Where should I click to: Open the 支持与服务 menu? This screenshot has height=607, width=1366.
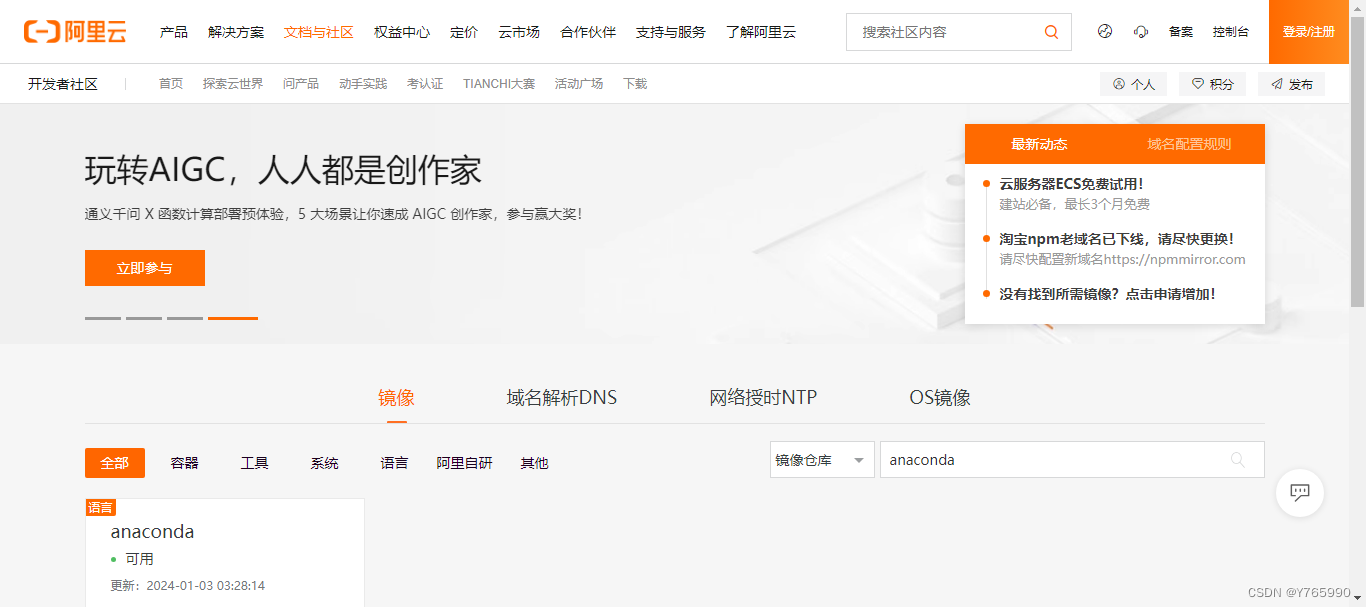pos(671,32)
